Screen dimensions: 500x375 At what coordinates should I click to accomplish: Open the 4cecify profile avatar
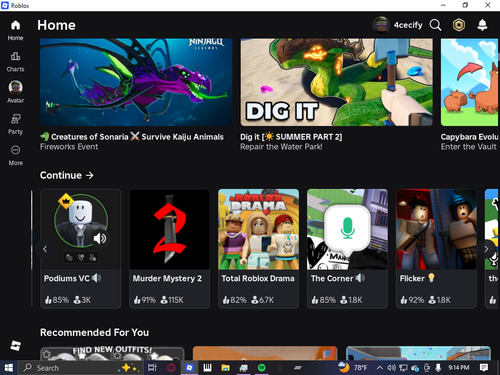[x=381, y=25]
